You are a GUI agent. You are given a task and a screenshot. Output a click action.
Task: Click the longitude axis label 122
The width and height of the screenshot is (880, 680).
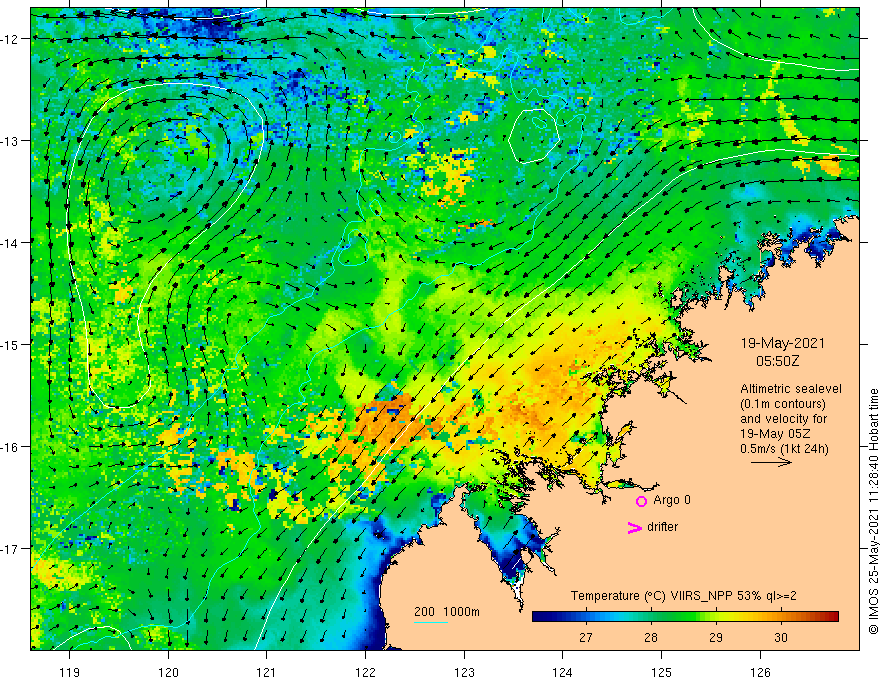point(365,672)
